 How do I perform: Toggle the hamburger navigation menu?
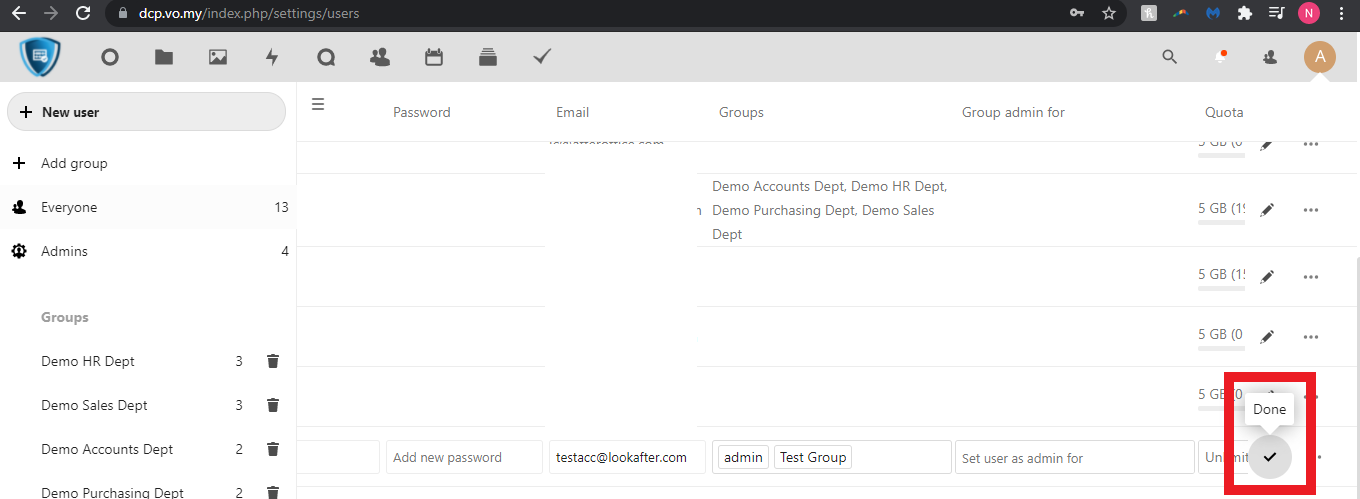[318, 104]
